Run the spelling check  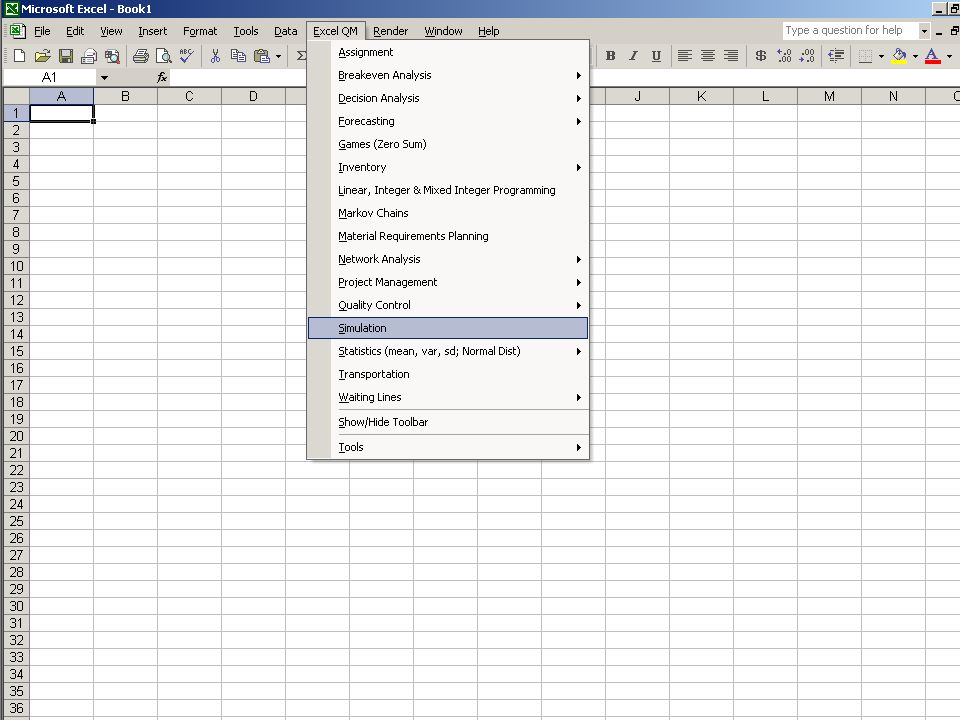(x=186, y=56)
